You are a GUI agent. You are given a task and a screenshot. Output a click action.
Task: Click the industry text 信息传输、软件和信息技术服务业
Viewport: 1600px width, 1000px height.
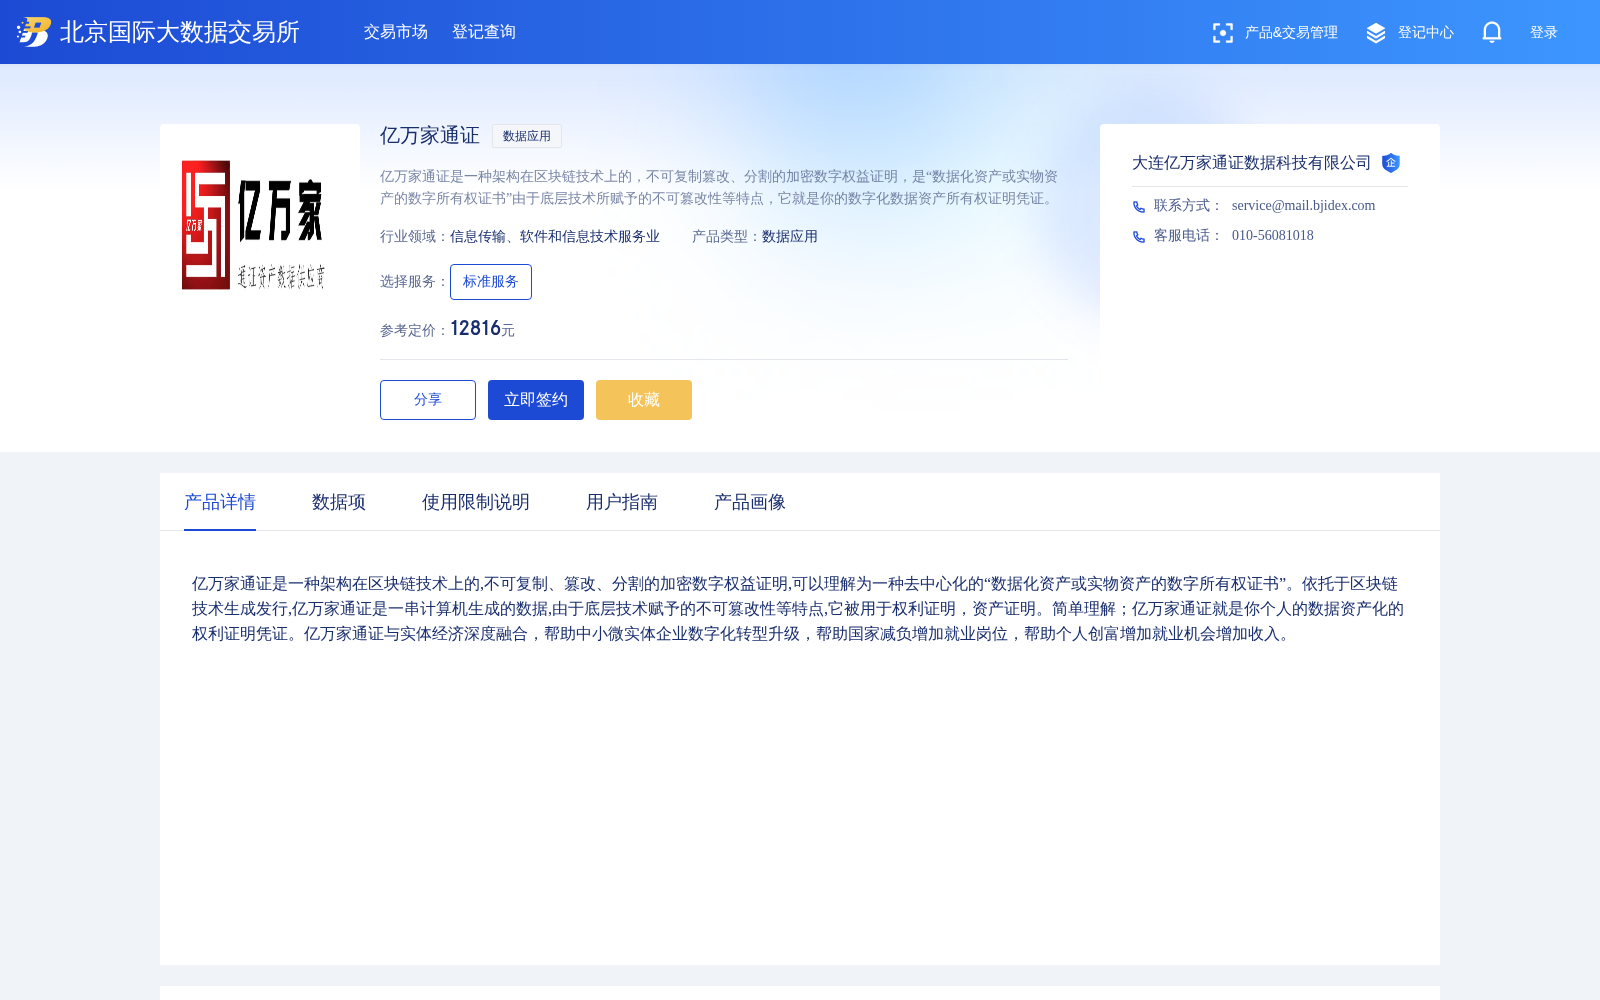(x=555, y=237)
